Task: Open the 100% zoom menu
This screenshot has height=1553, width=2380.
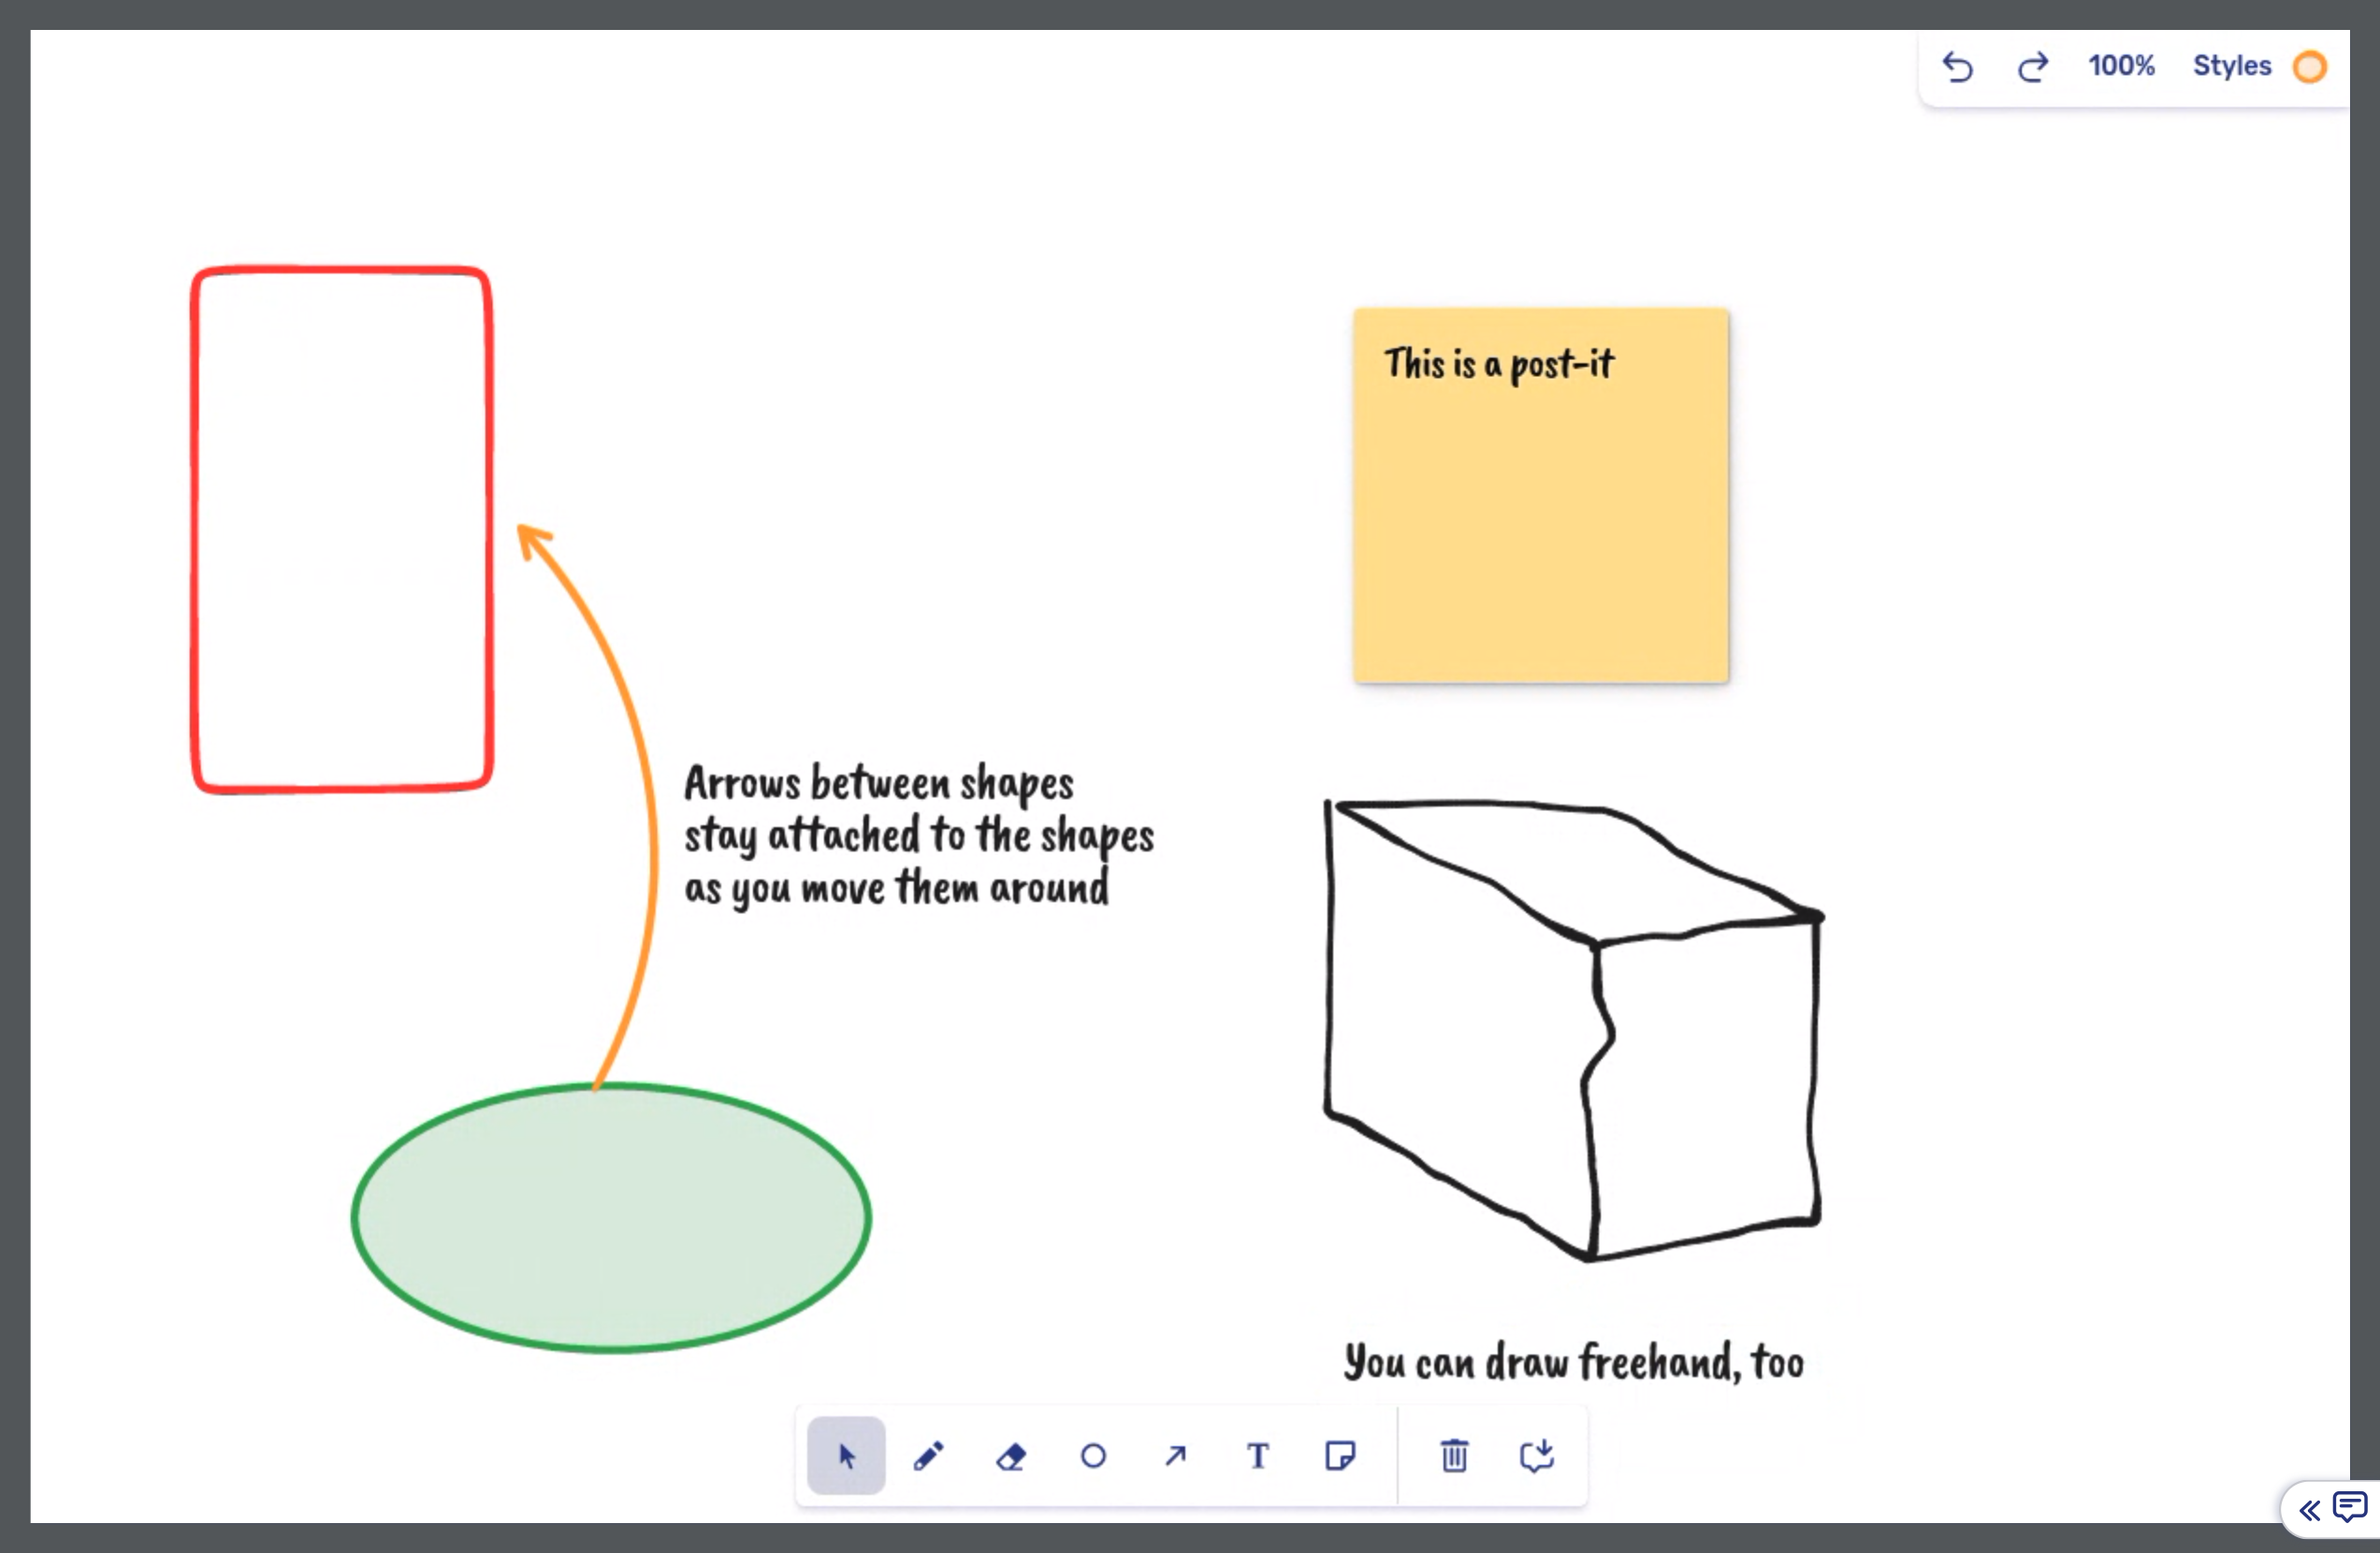Action: pos(2121,66)
